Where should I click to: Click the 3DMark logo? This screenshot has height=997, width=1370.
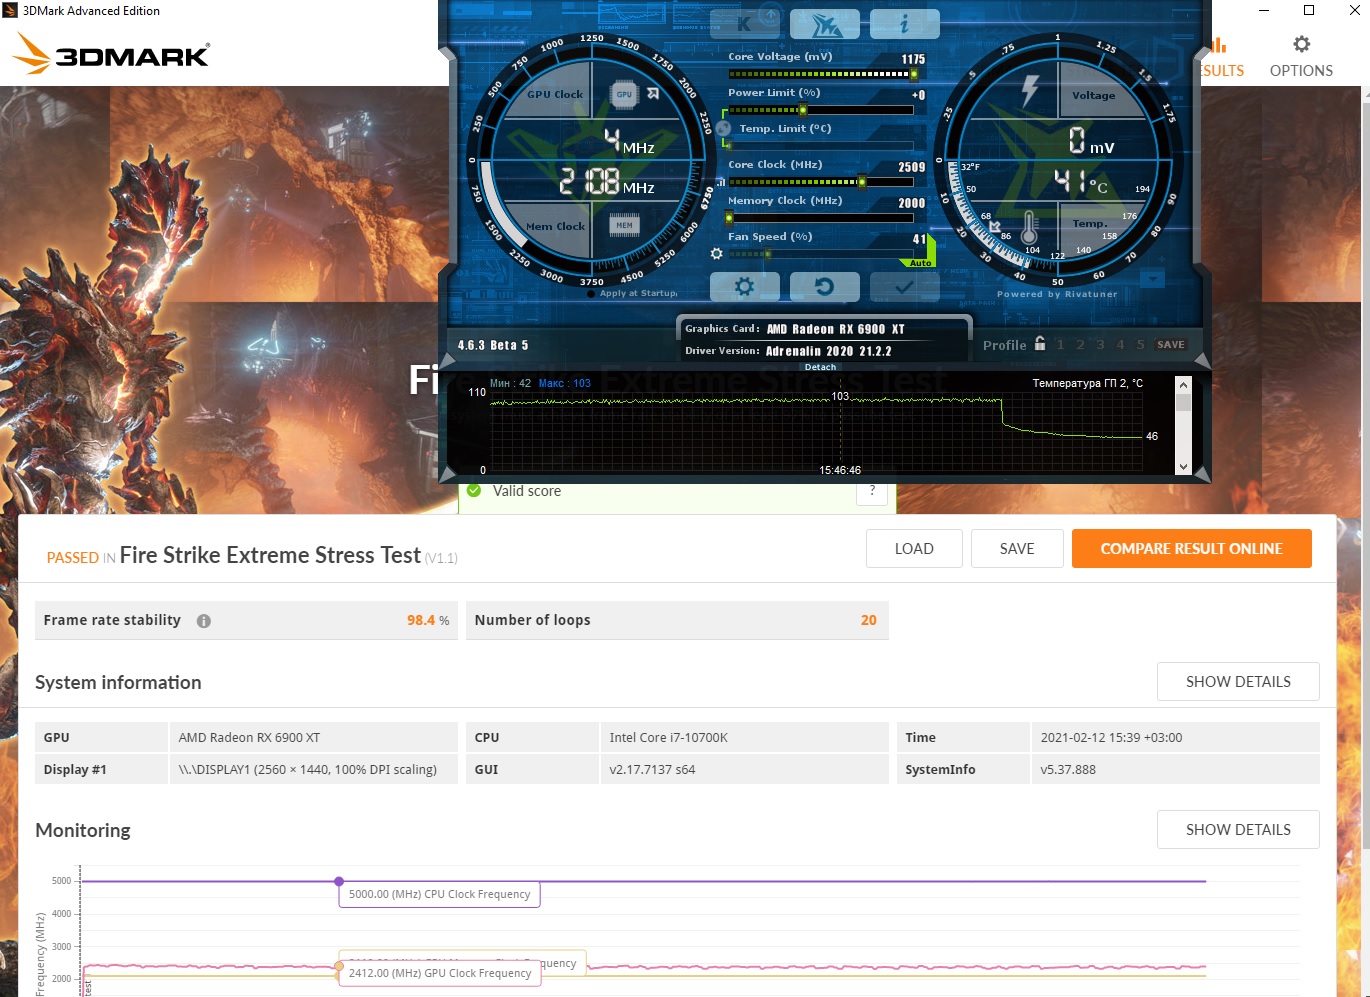coord(112,54)
